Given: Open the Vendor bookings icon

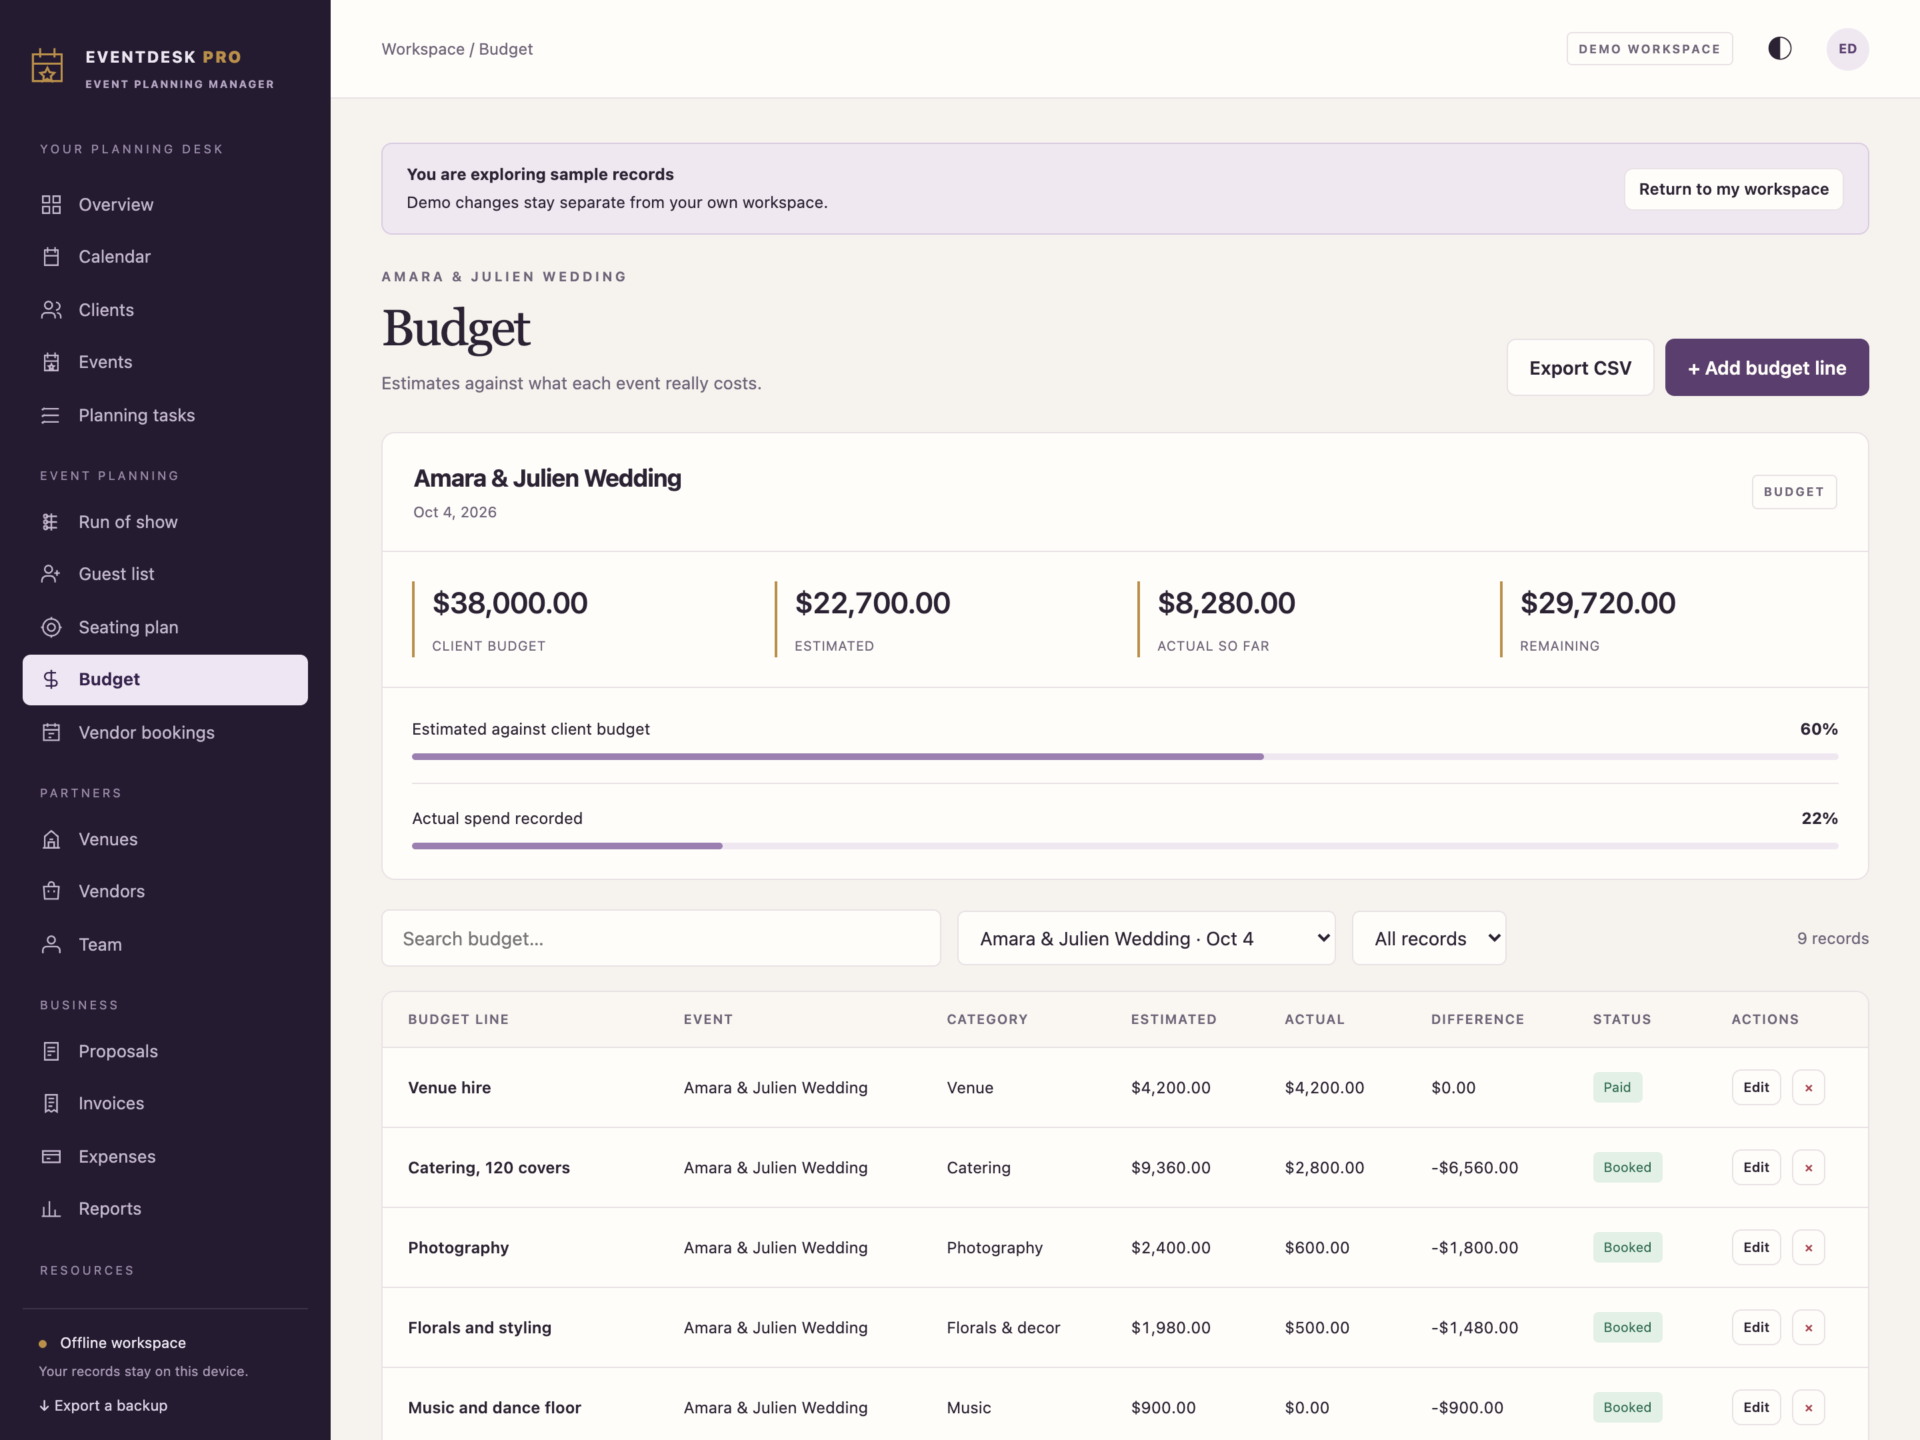Looking at the screenshot, I should pyautogui.click(x=51, y=732).
